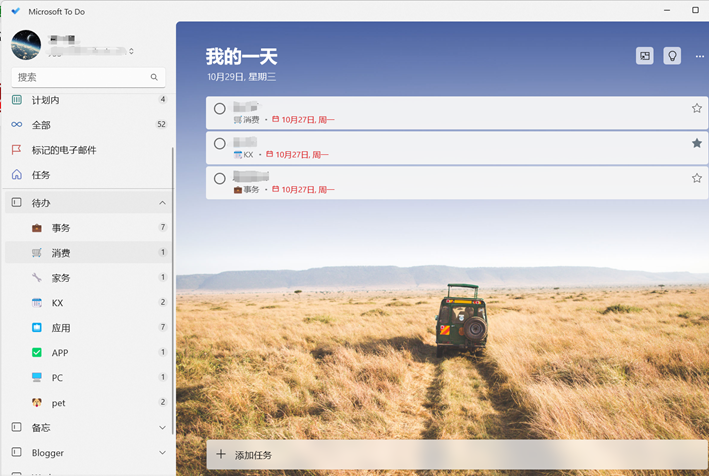Viewport: 709px width, 476px height.
Task: Open the 计划内 list
Action: 46,100
